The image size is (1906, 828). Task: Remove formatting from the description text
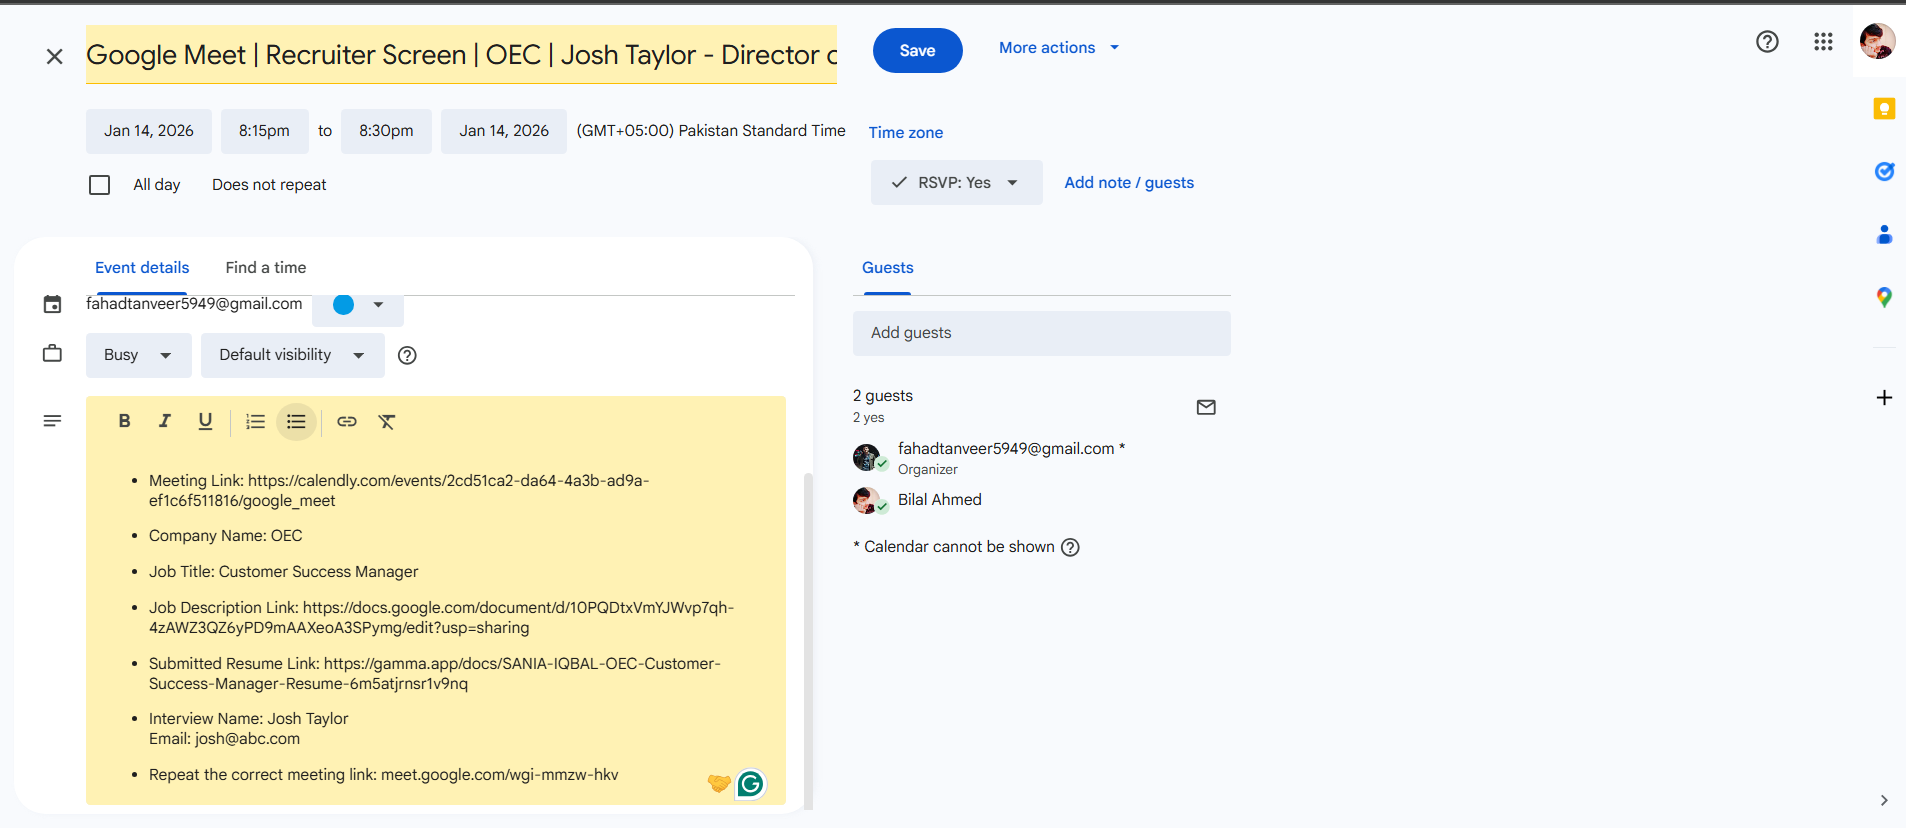coord(387,421)
